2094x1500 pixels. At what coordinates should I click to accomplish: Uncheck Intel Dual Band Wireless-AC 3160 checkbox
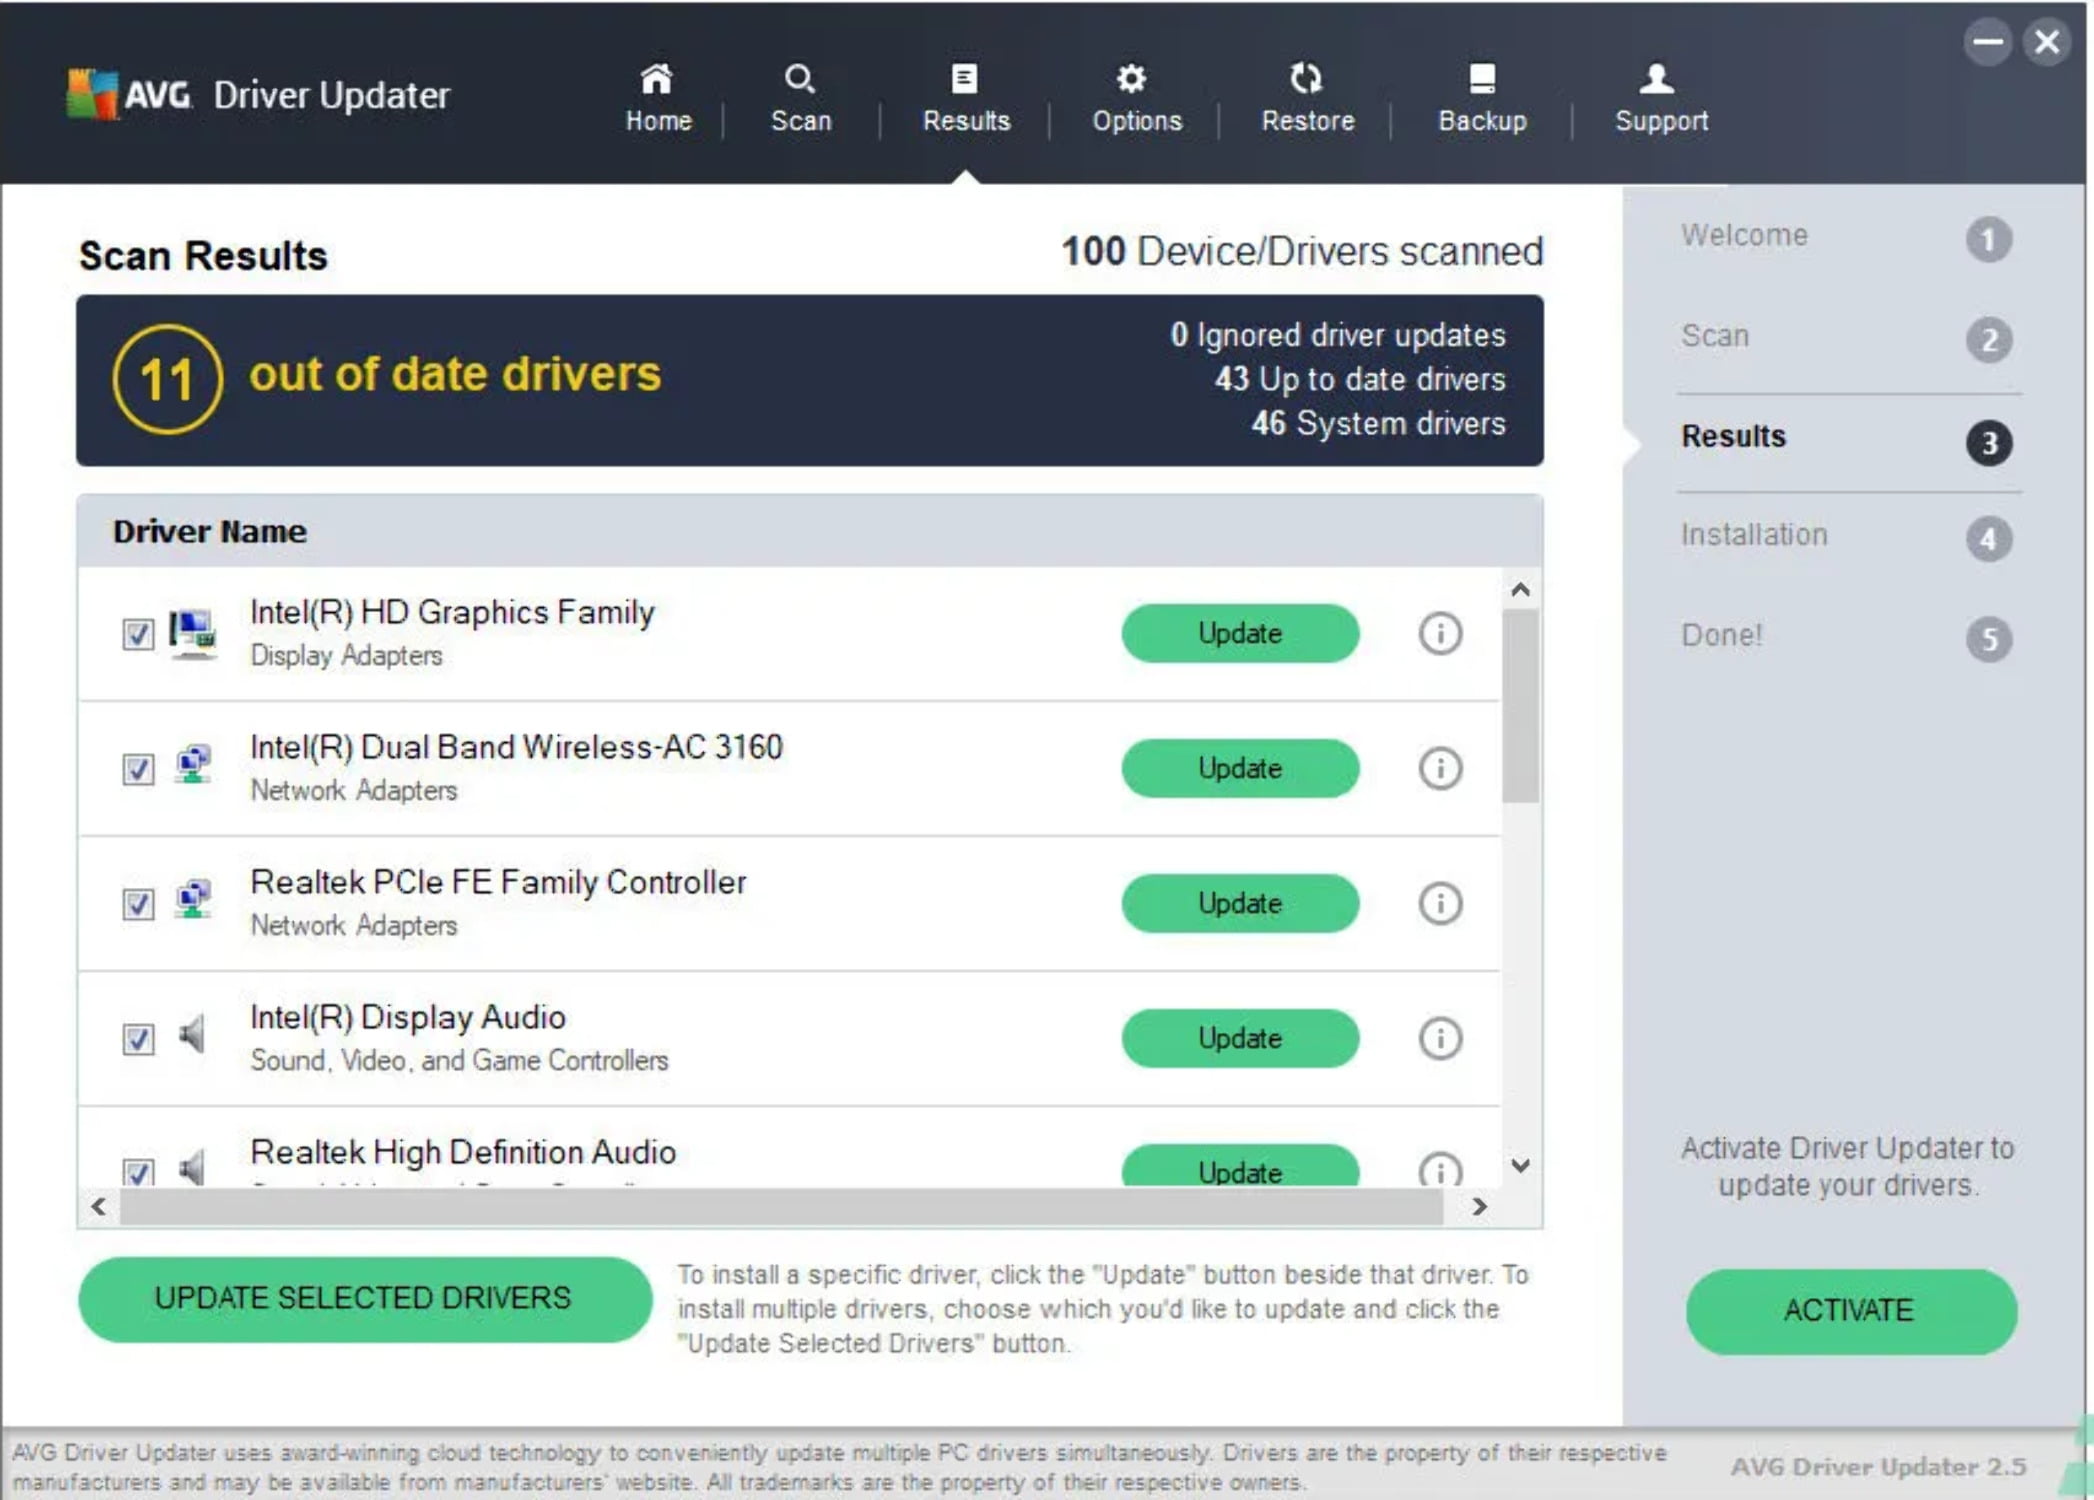point(138,769)
